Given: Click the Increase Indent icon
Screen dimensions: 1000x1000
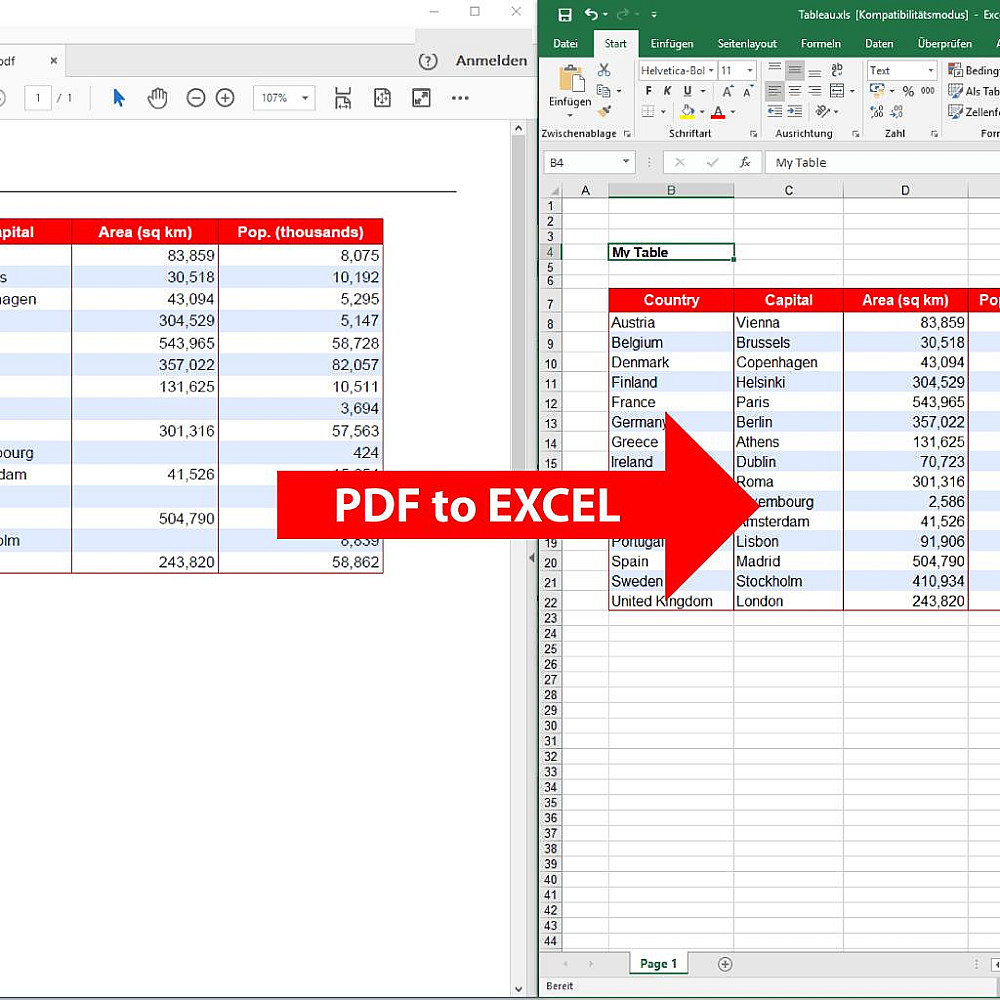Looking at the screenshot, I should [795, 112].
